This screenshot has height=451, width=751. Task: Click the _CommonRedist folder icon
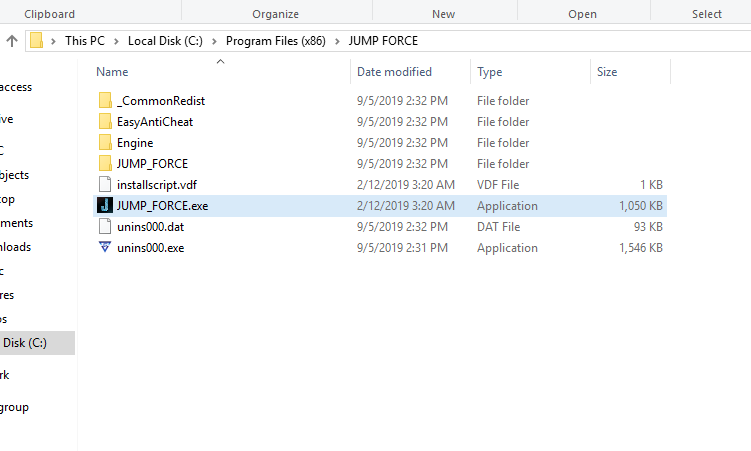tap(105, 101)
